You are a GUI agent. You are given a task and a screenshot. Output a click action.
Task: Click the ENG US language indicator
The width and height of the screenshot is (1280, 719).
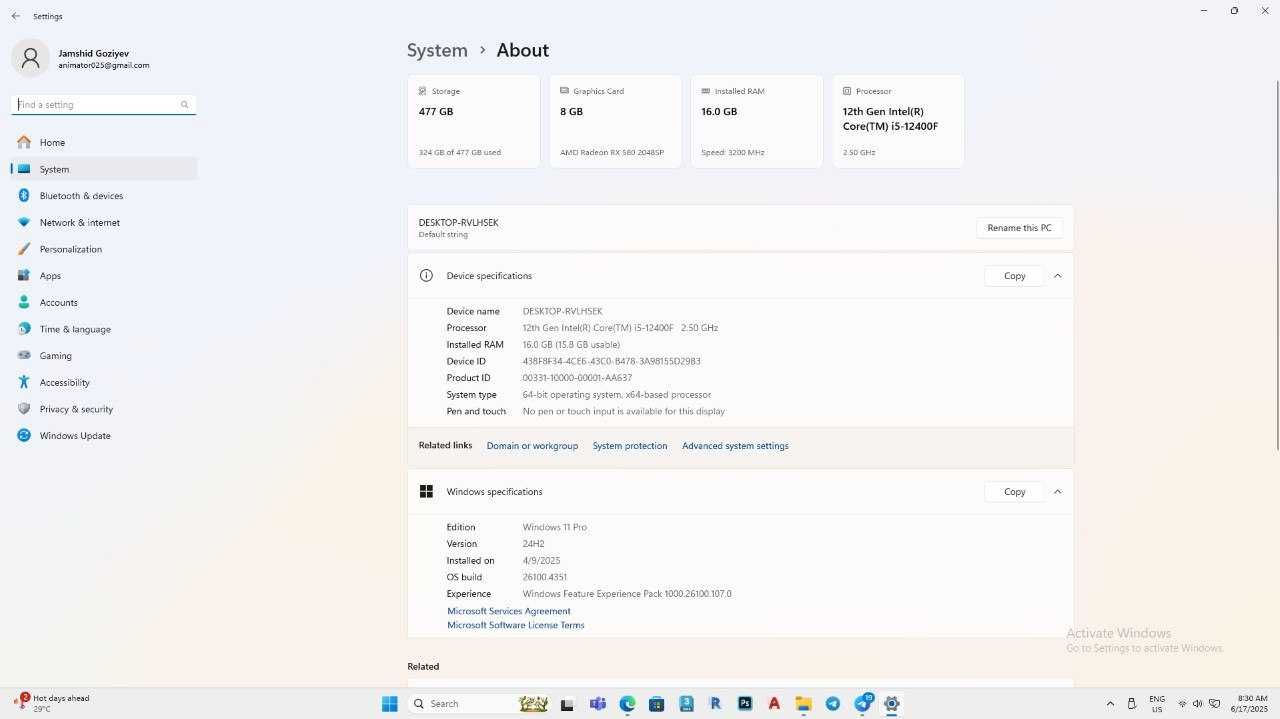(x=1157, y=703)
